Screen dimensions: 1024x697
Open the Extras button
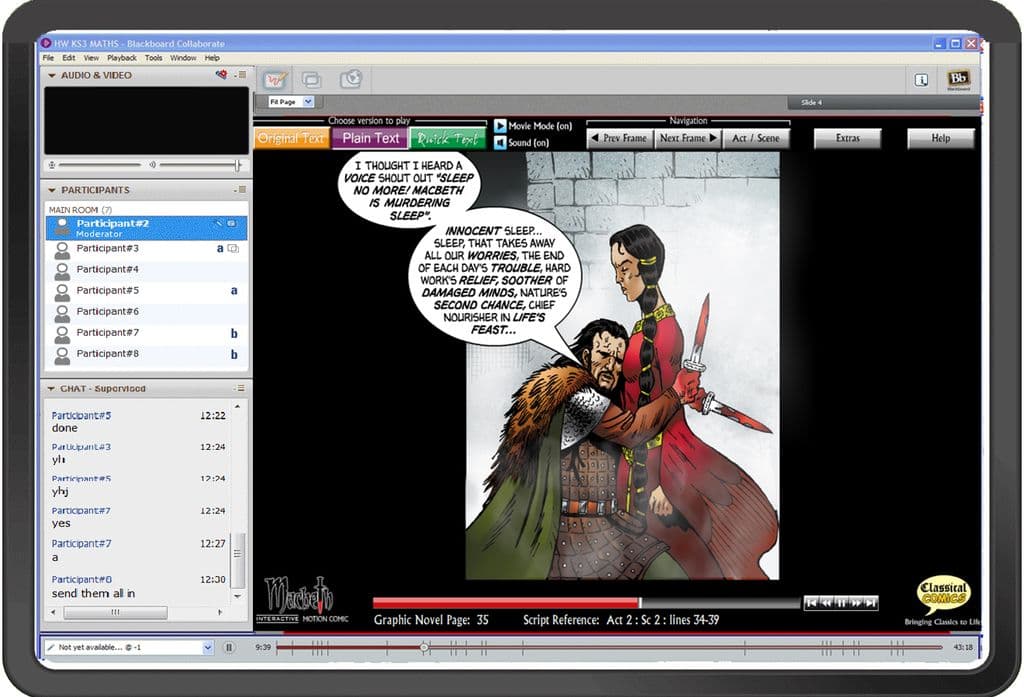tap(848, 138)
